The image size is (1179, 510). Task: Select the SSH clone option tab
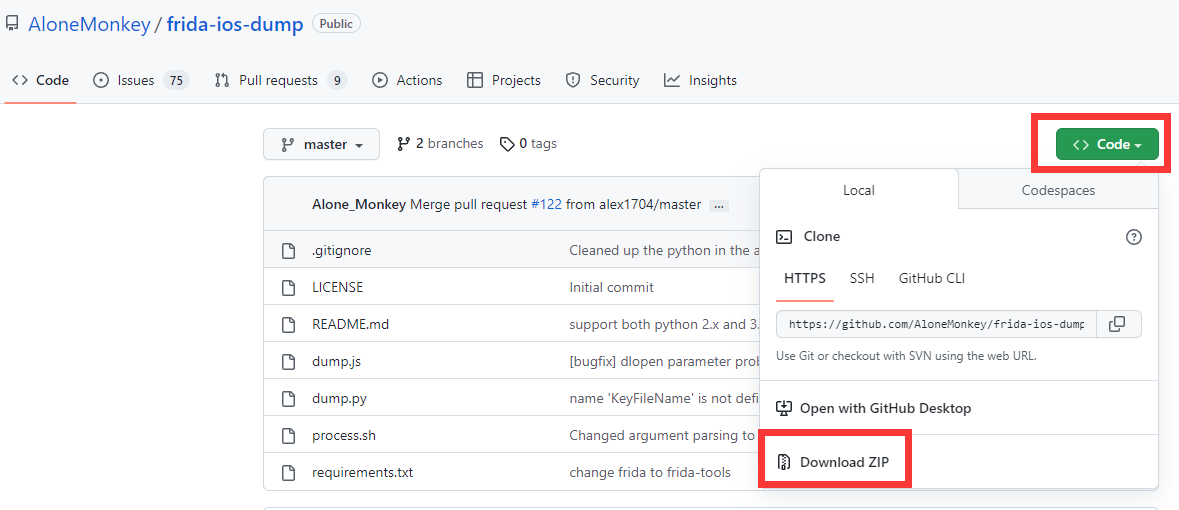point(862,279)
